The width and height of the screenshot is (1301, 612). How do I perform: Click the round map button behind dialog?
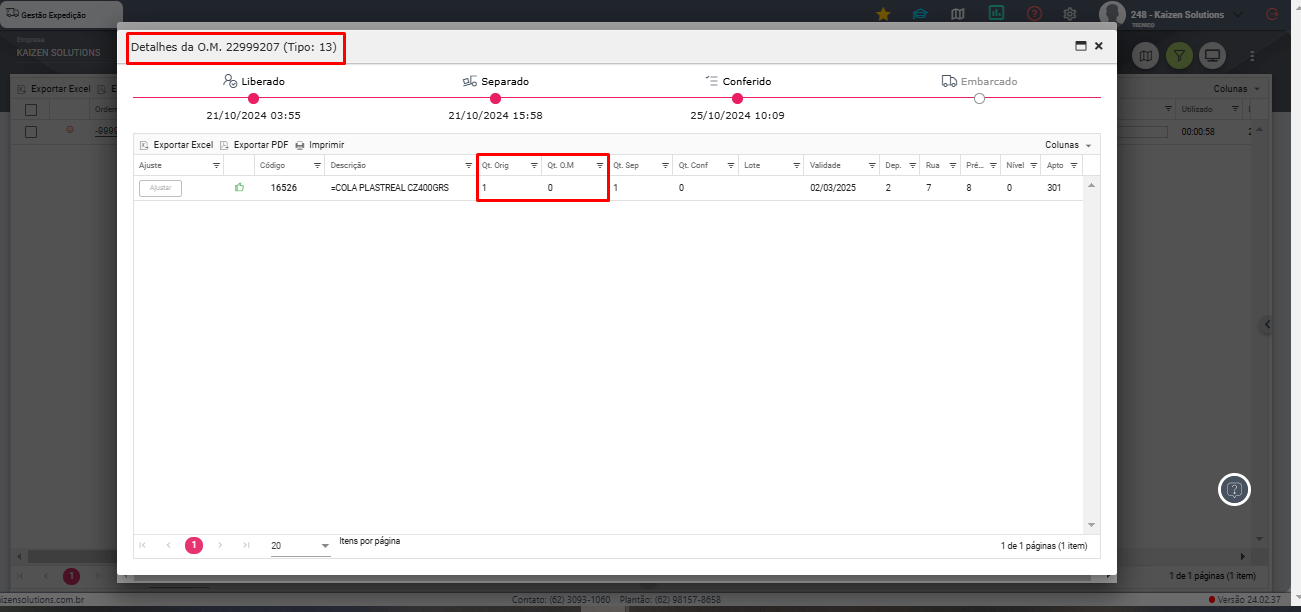click(x=1145, y=56)
